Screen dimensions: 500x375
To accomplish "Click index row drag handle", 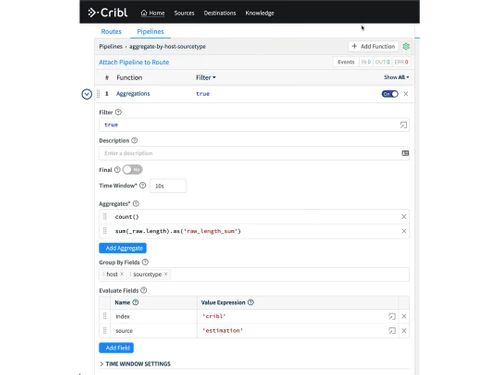I will click(105, 316).
